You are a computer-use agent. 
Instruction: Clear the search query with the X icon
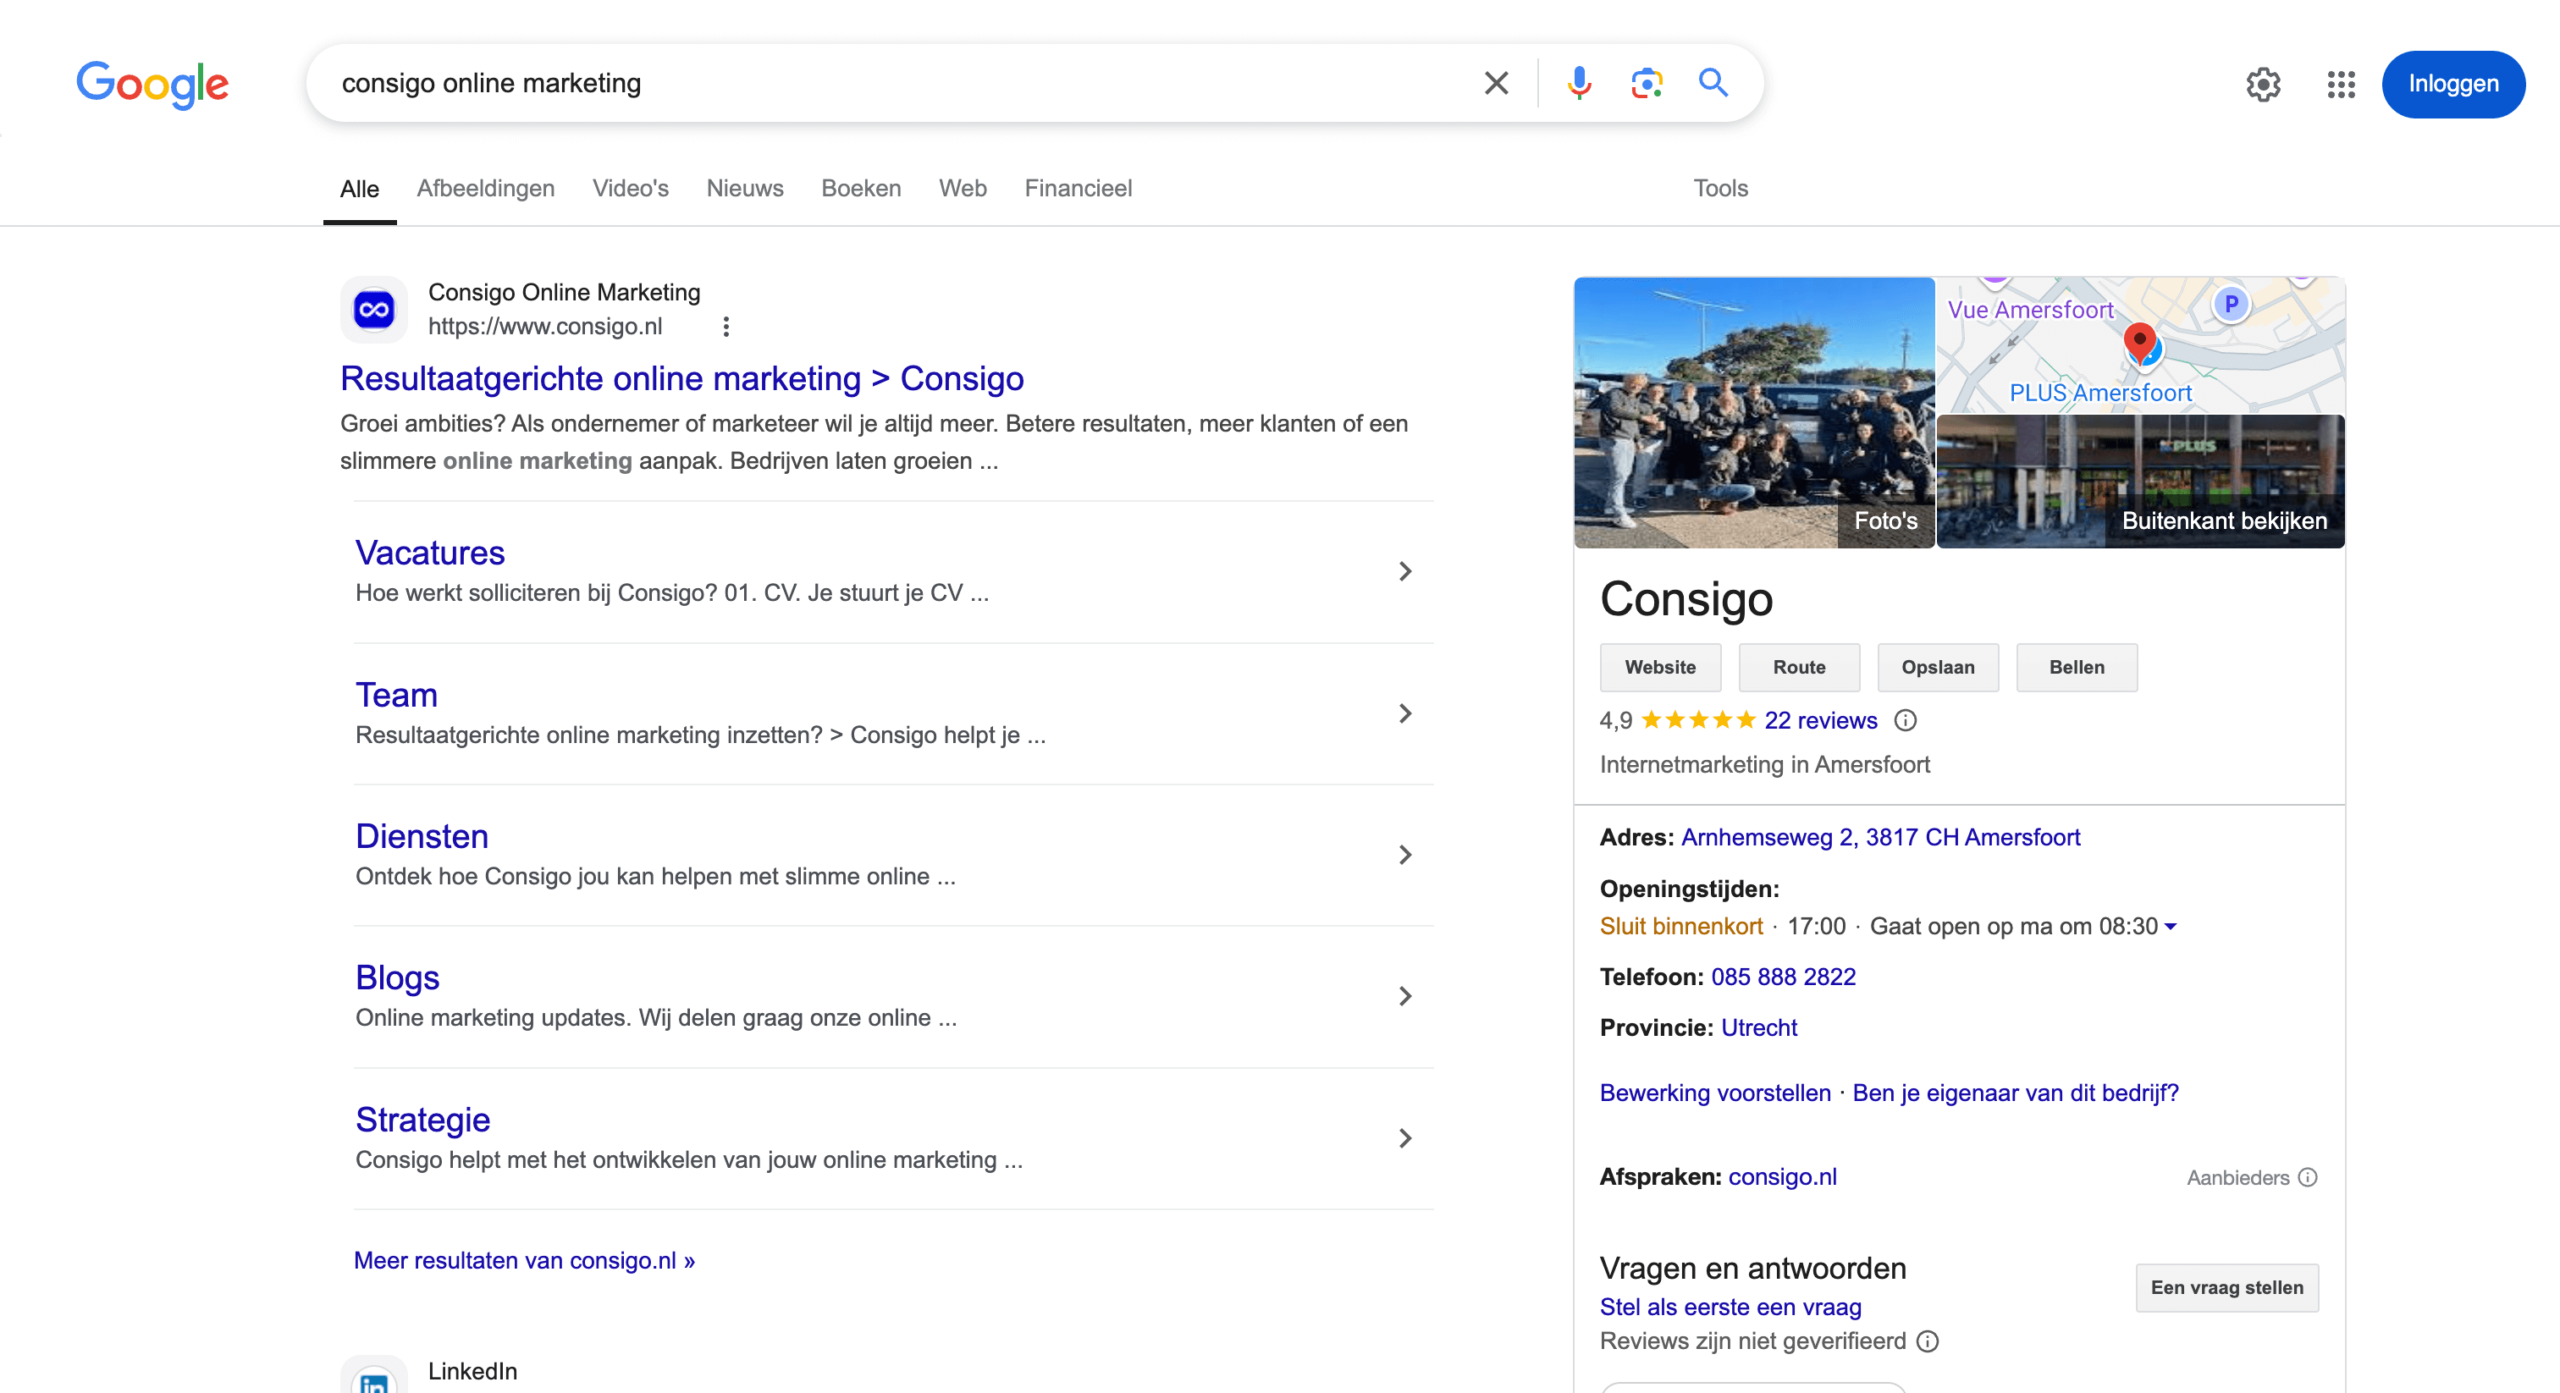(x=1496, y=83)
